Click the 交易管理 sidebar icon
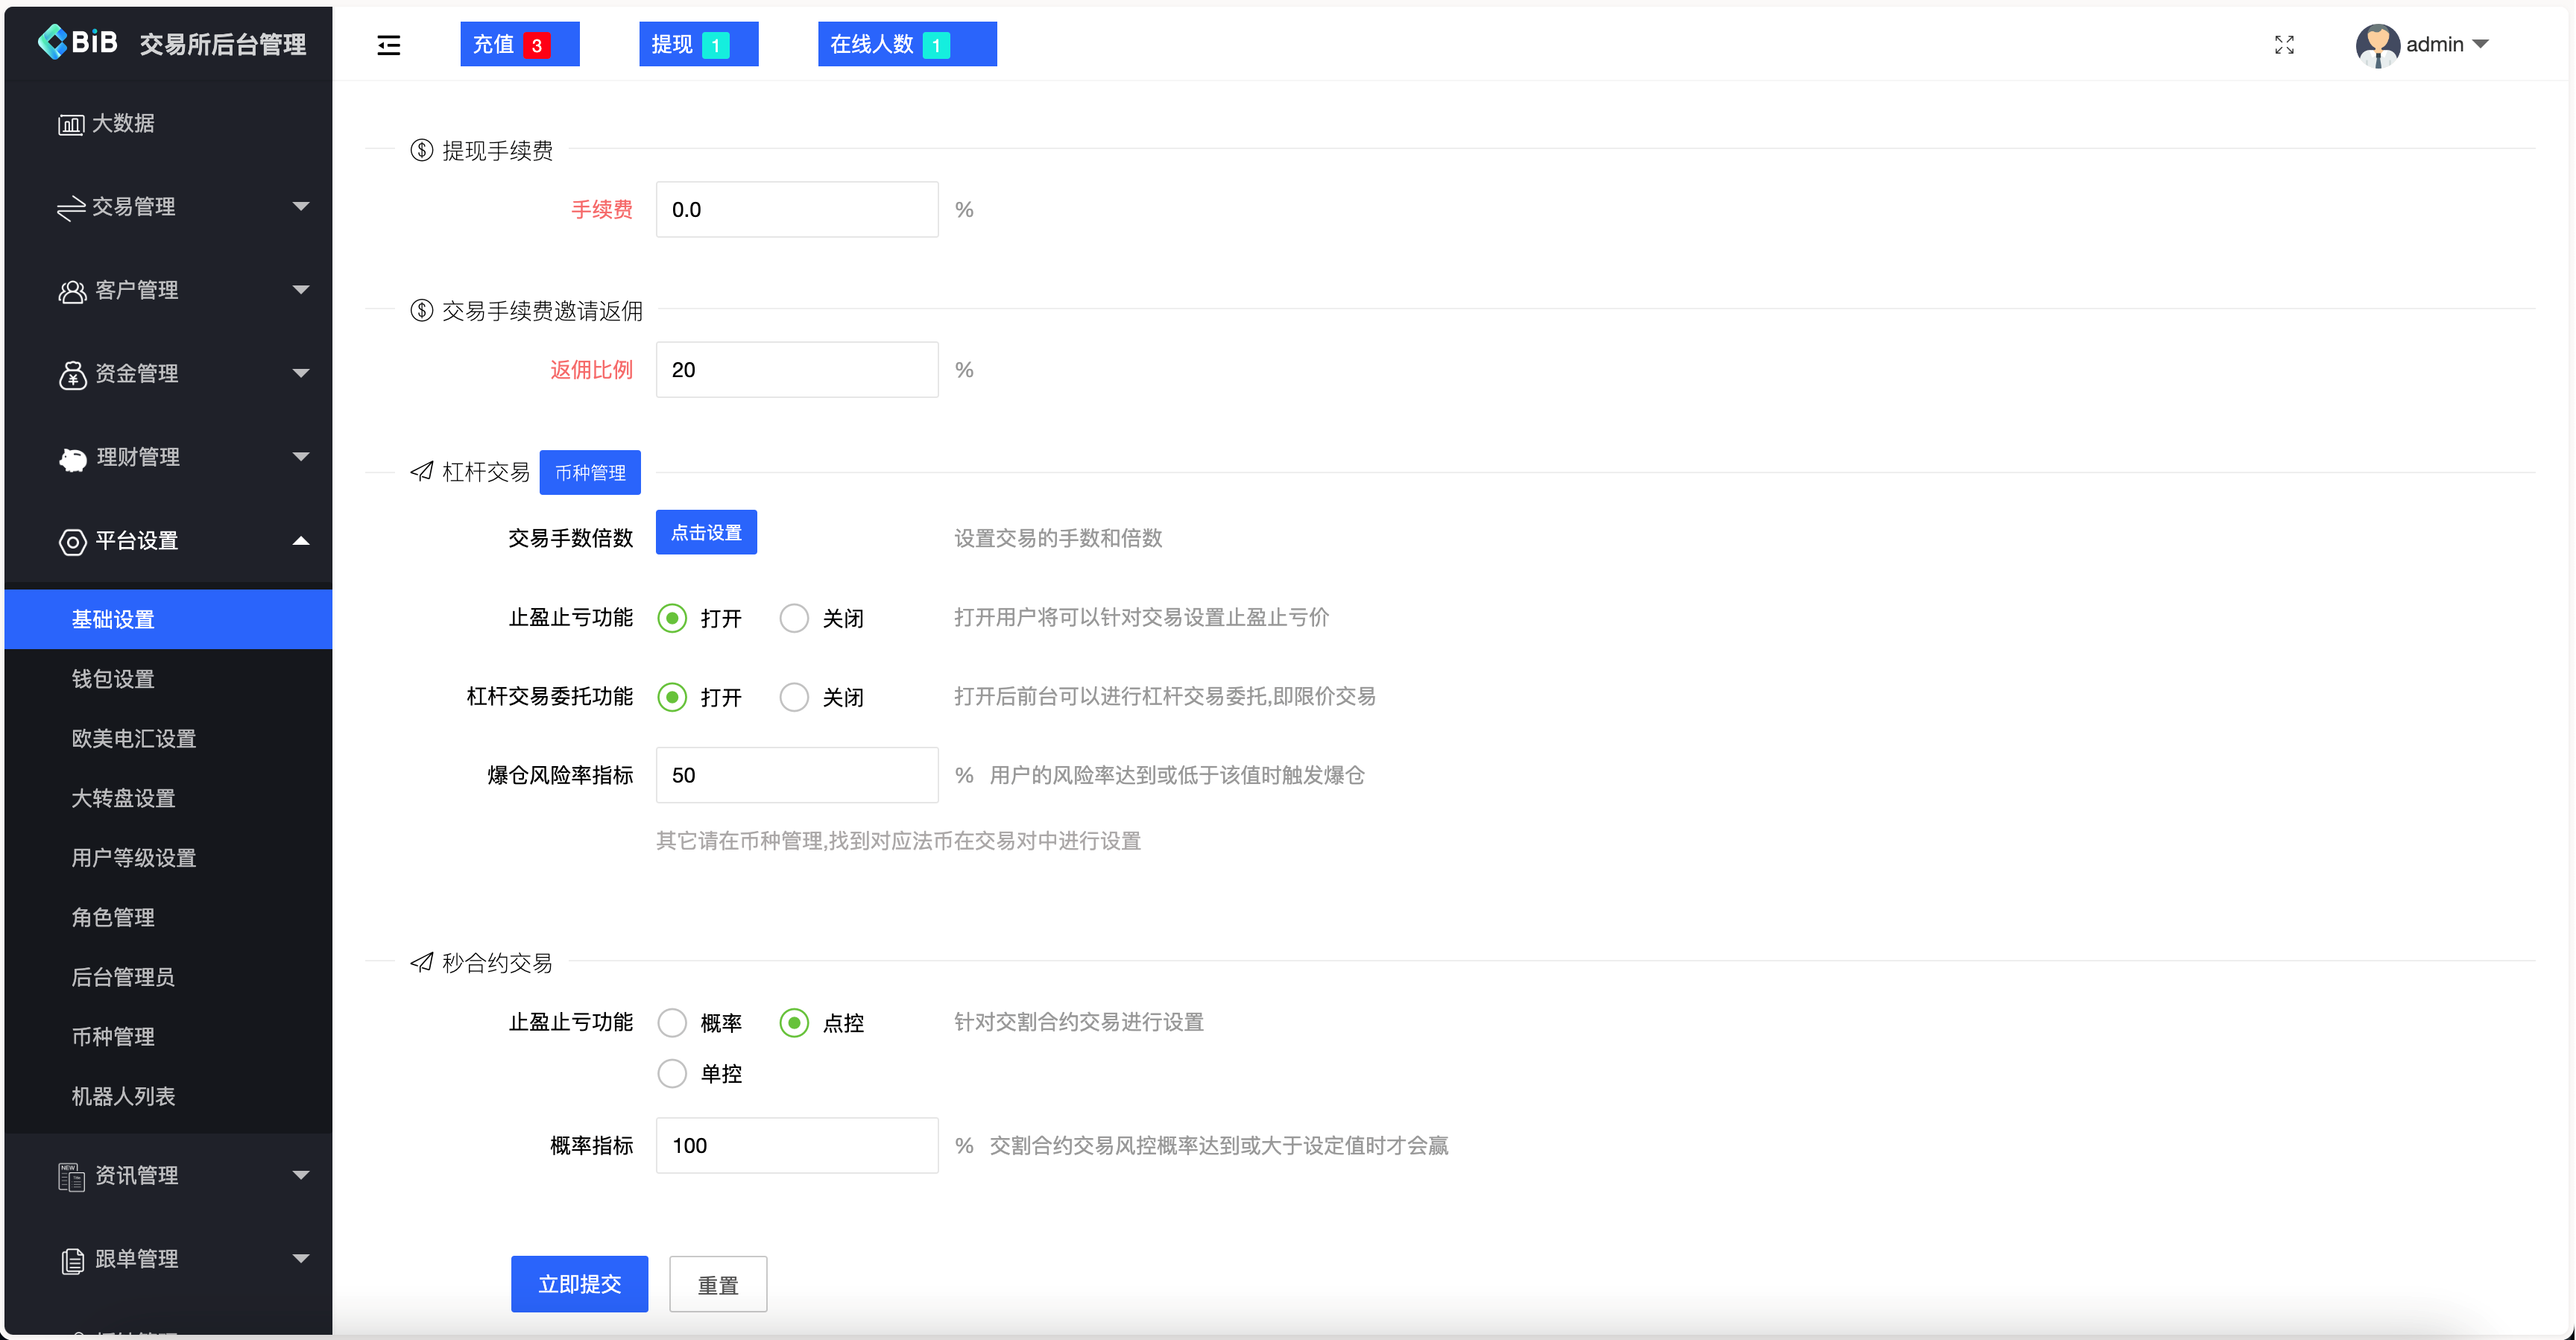 [x=70, y=207]
